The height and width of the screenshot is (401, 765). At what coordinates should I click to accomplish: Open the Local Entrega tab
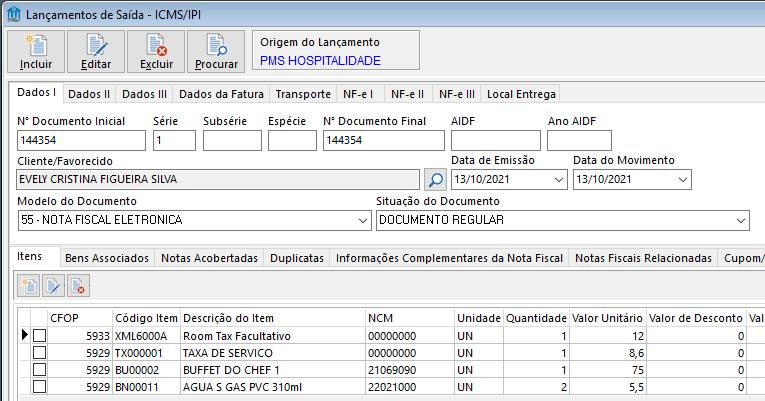point(521,94)
